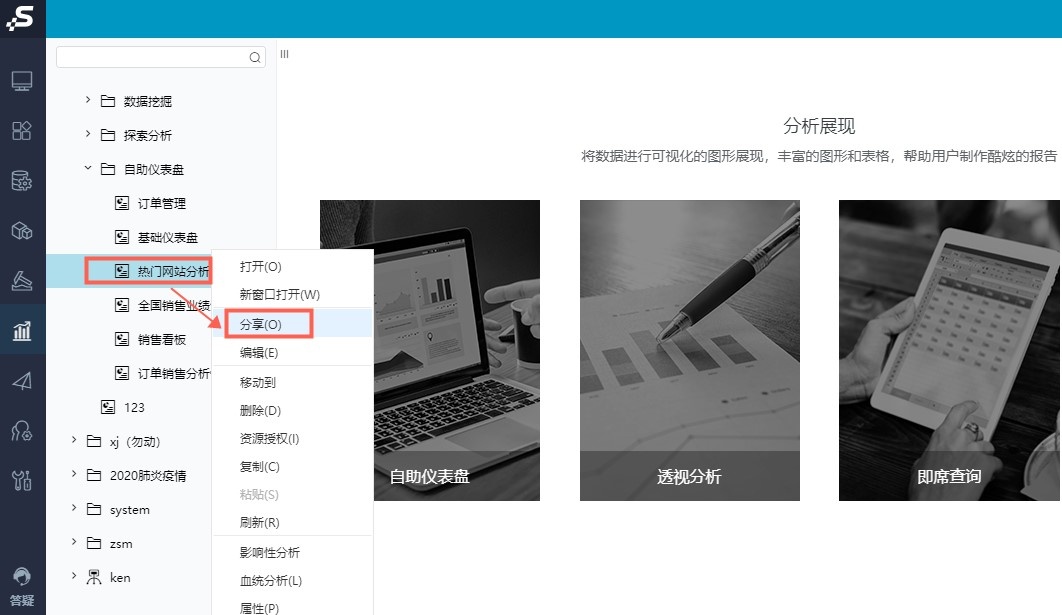Open the paper plane publish sidebar icon
The image size is (1062, 615).
(x=22, y=381)
